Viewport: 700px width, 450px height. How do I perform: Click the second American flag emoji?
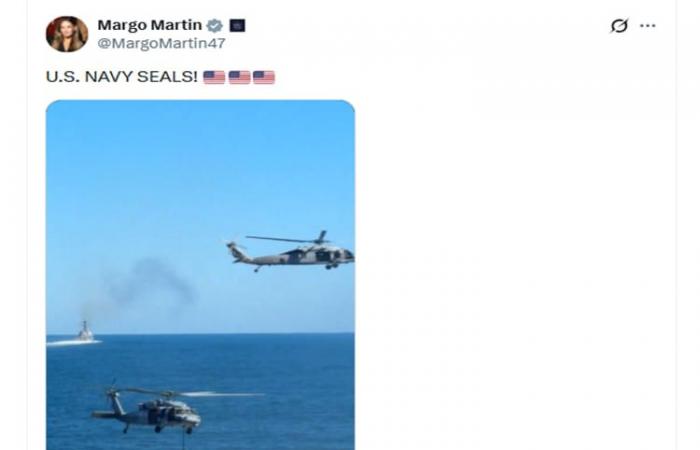(x=239, y=77)
